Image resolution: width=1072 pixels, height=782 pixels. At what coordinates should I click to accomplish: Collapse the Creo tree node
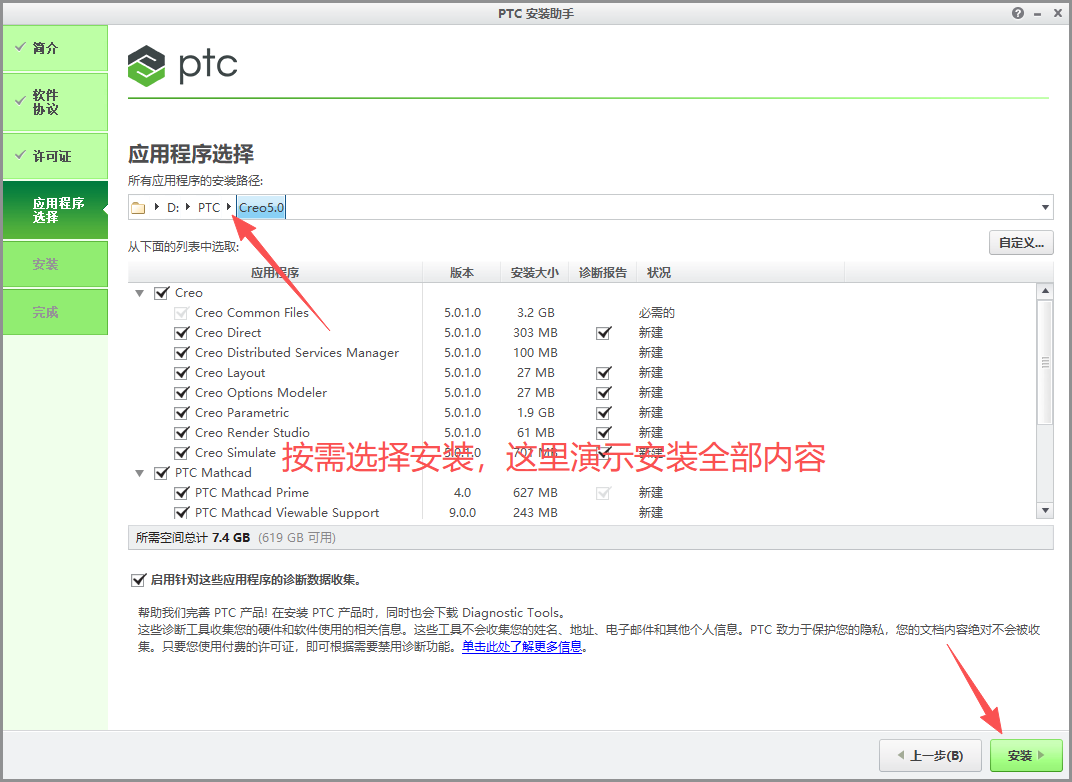pyautogui.click(x=139, y=292)
